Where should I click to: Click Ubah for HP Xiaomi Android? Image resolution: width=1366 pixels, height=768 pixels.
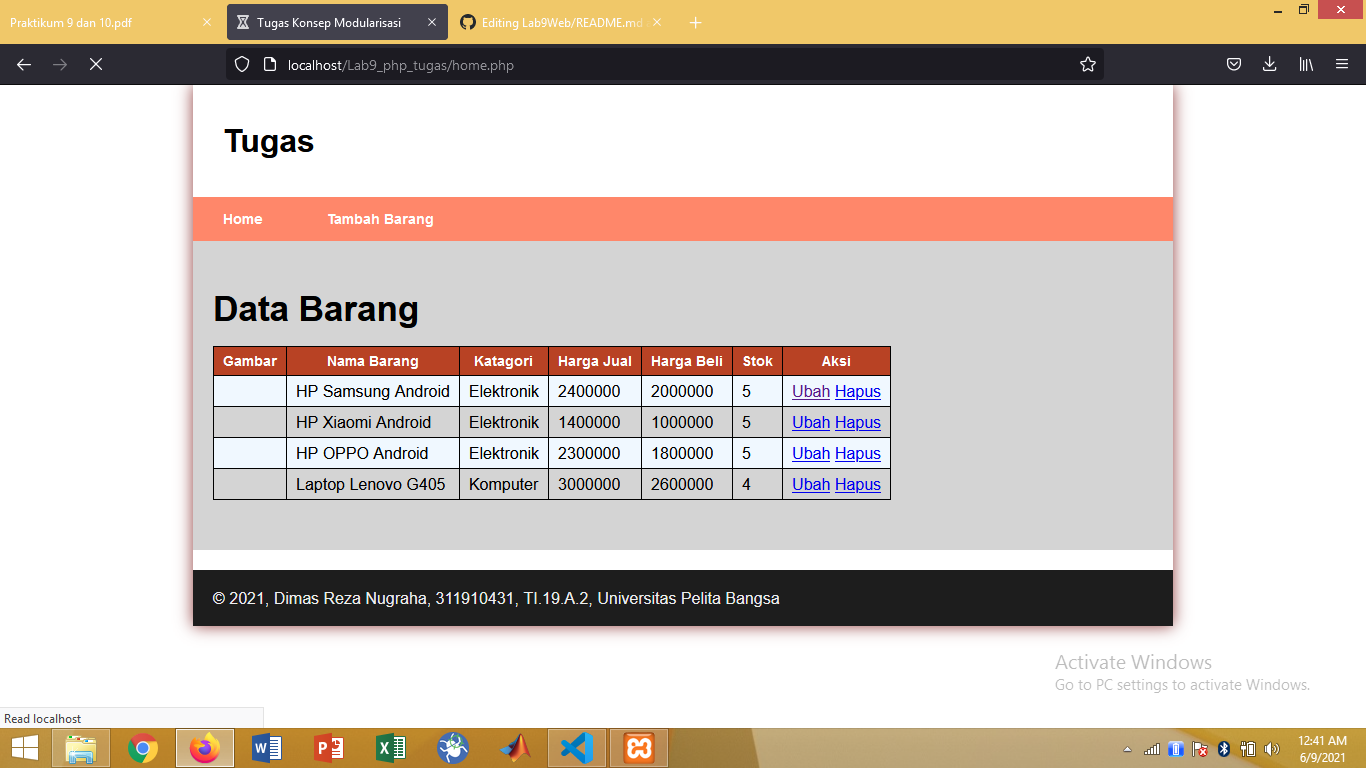(811, 423)
